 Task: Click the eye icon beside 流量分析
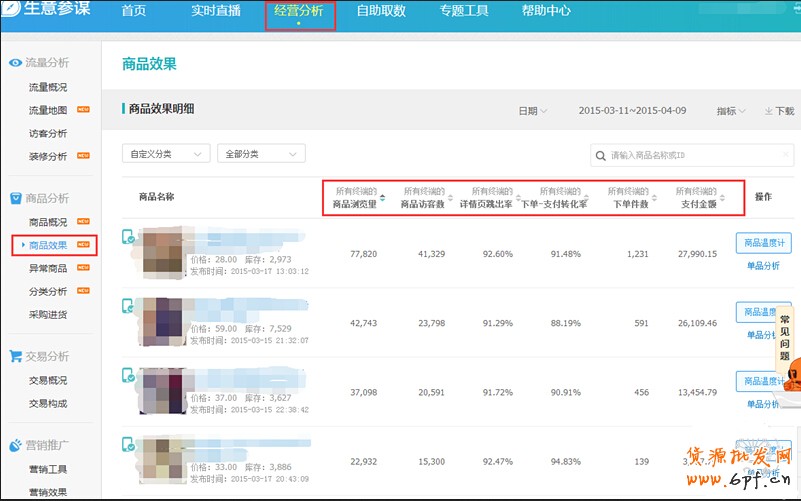click(15, 63)
